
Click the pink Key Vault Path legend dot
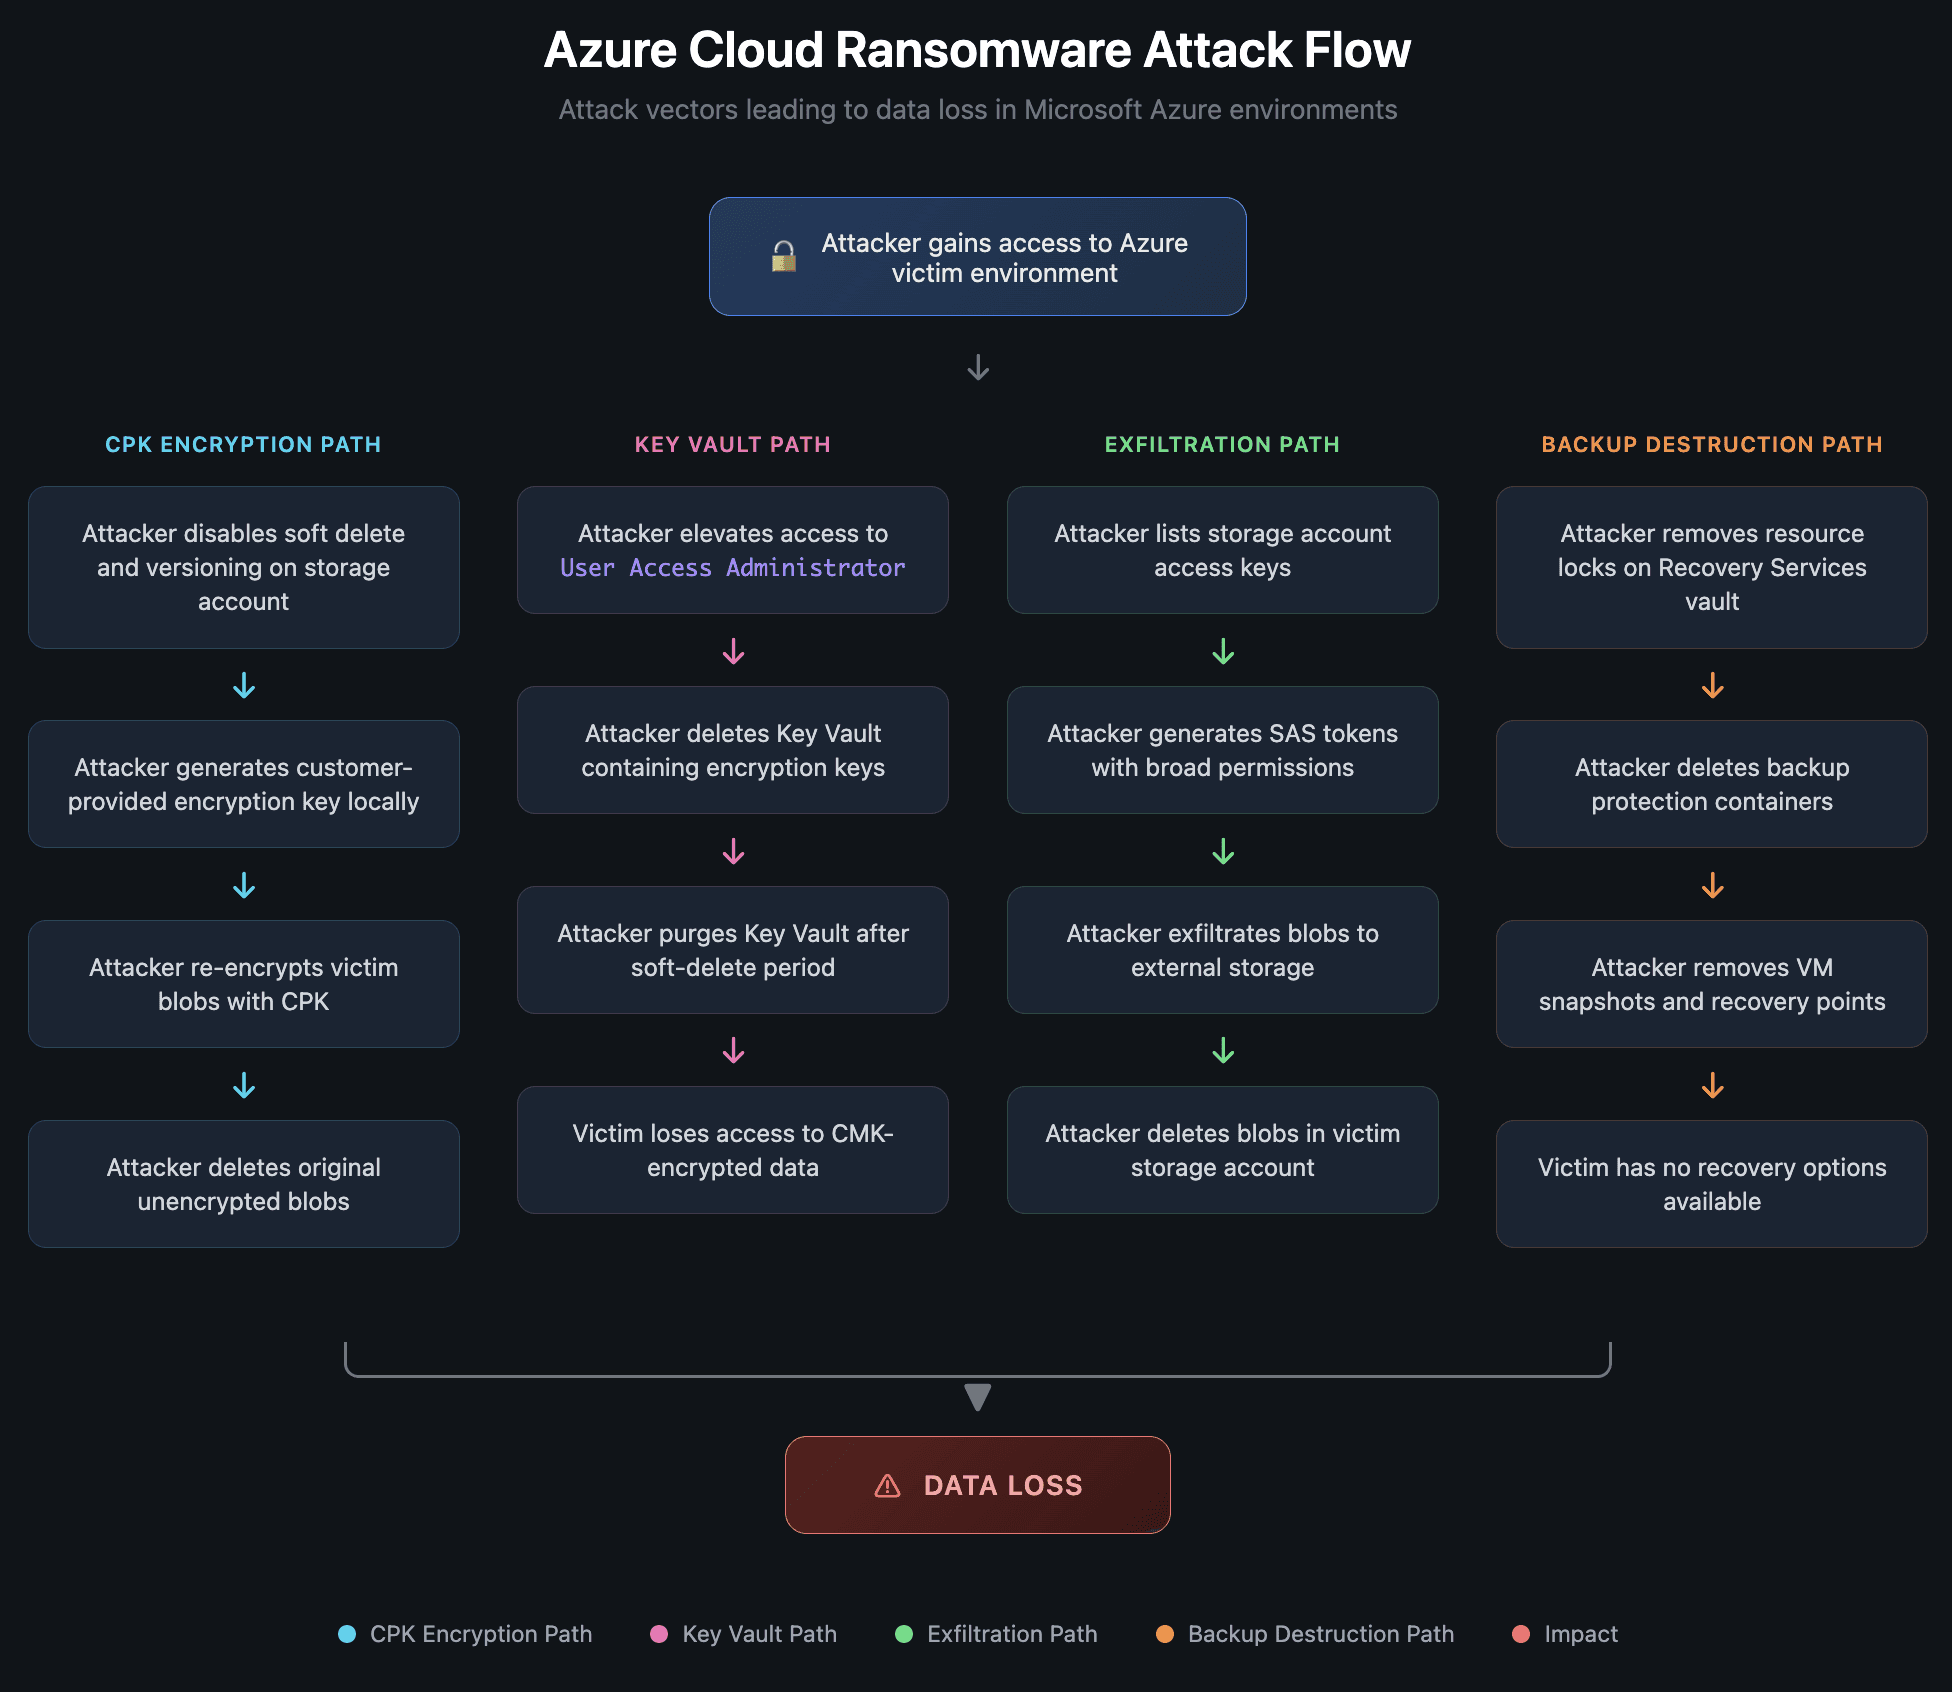(x=659, y=1634)
